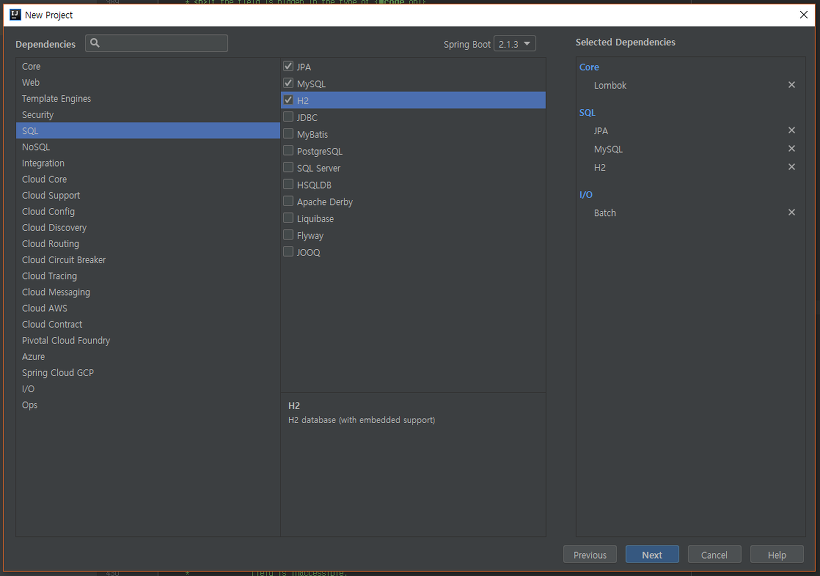Open the Cloud Config category
Image resolution: width=820 pixels, height=576 pixels.
(x=148, y=211)
